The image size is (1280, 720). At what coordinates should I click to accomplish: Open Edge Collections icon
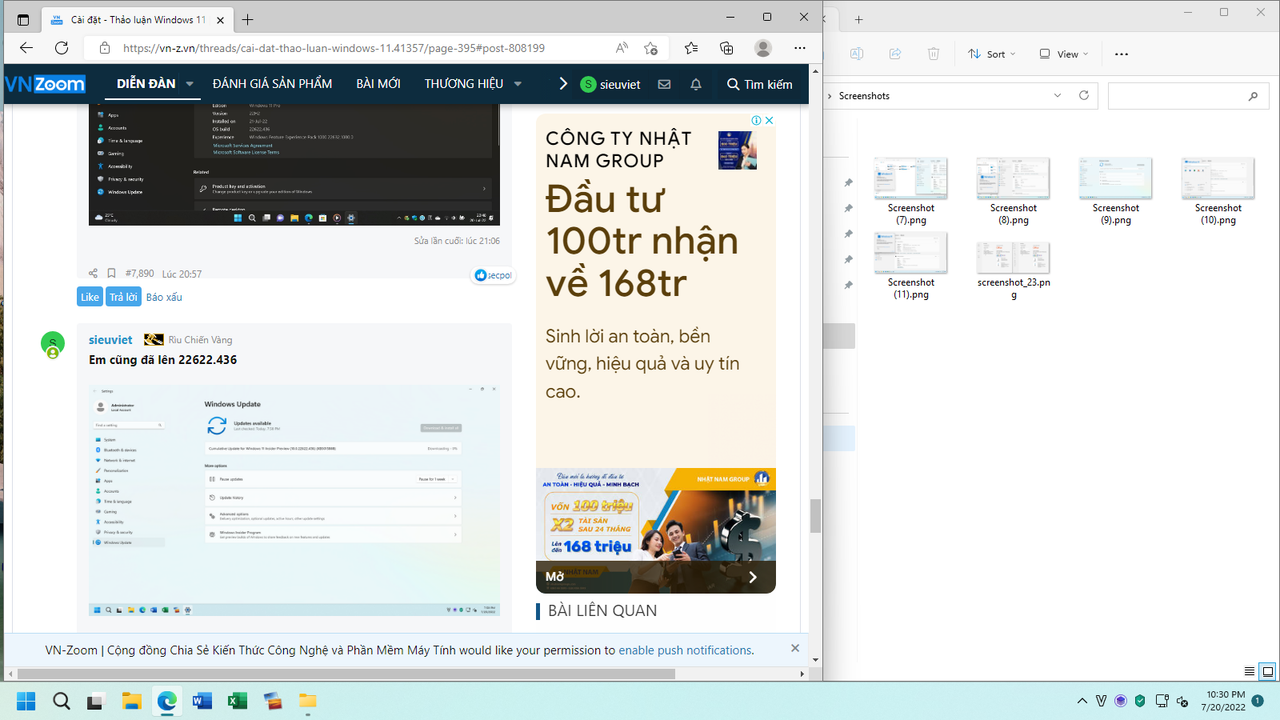click(727, 48)
